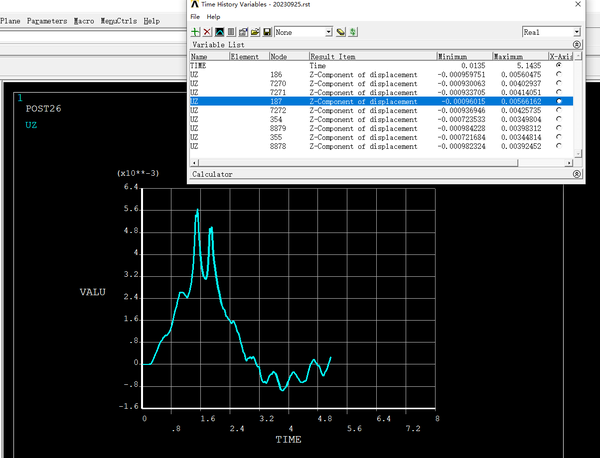This screenshot has height=458, width=600.
Task: Select the UZ row for node 8879
Action: click(300, 128)
